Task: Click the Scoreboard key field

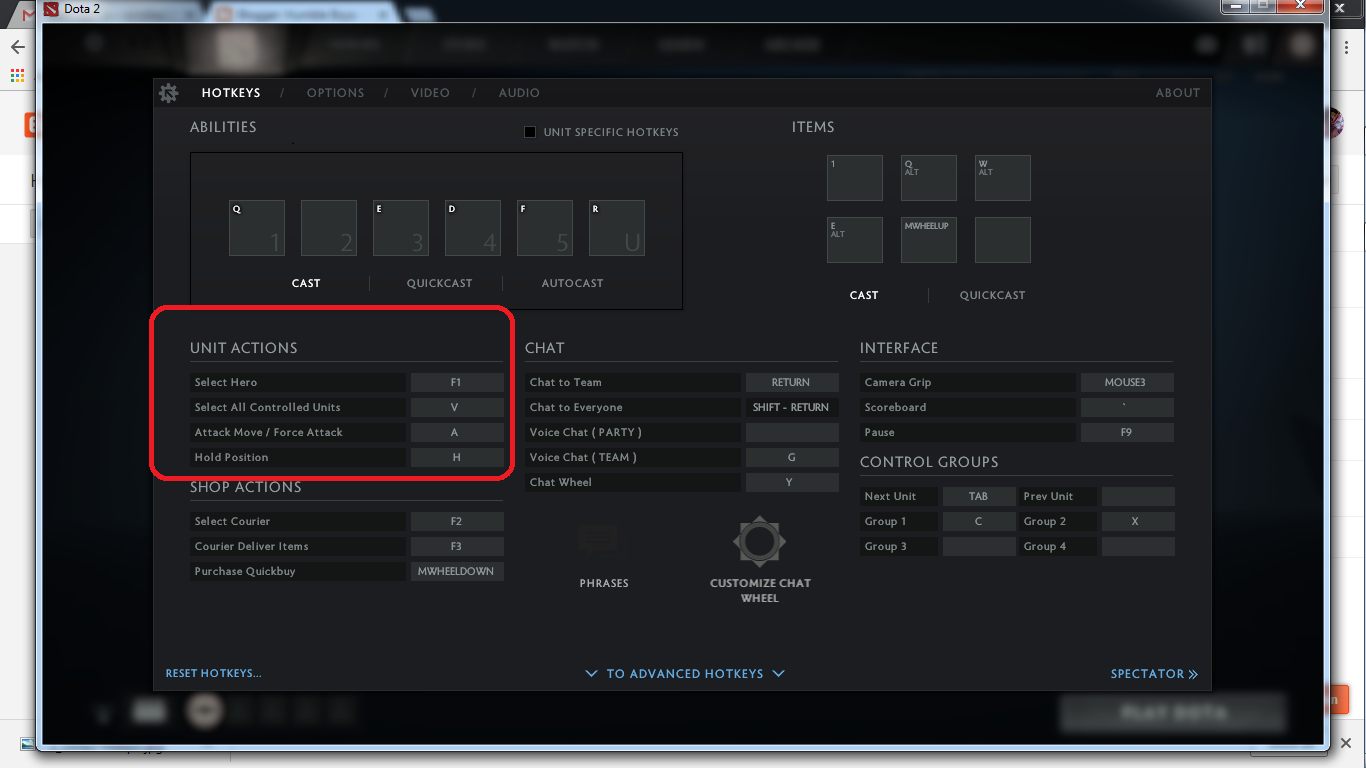Action: click(x=1127, y=407)
